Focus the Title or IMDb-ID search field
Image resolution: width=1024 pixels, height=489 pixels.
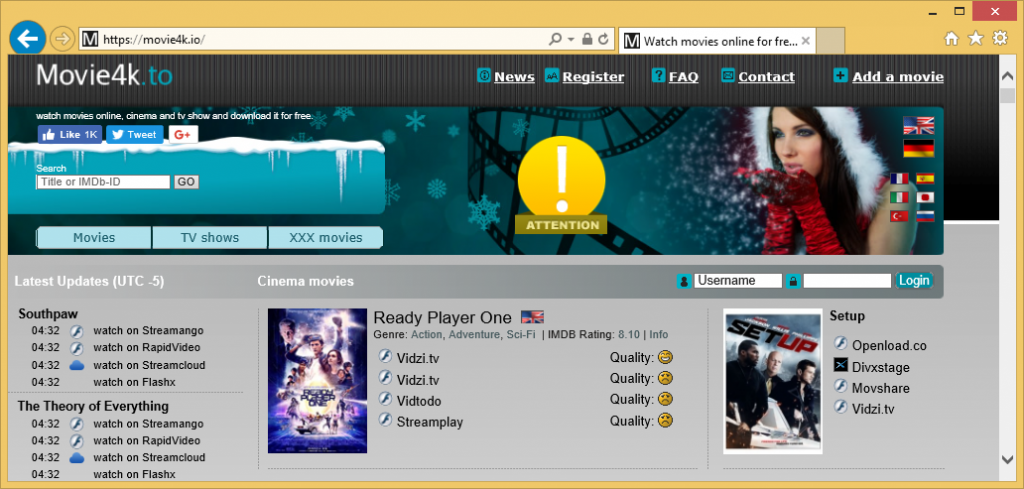pyautogui.click(x=103, y=182)
